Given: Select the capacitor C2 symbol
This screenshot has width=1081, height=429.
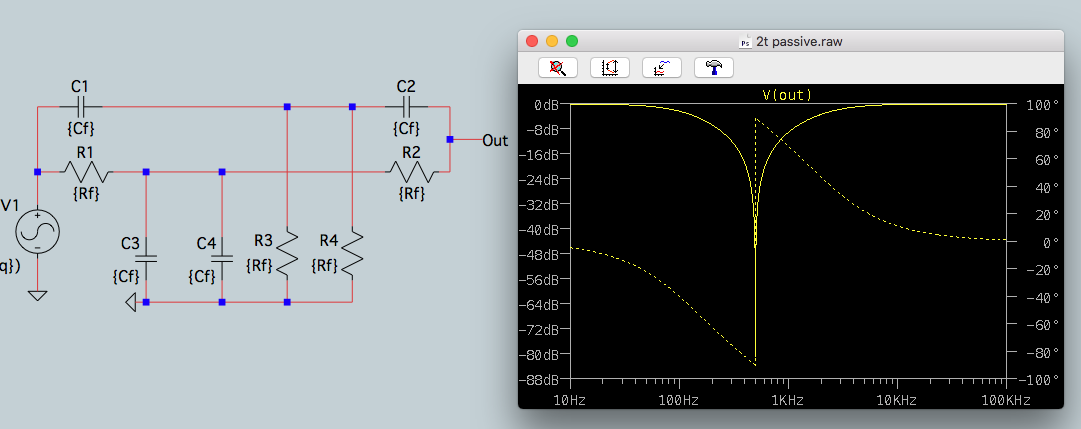Looking at the screenshot, I should (x=406, y=107).
